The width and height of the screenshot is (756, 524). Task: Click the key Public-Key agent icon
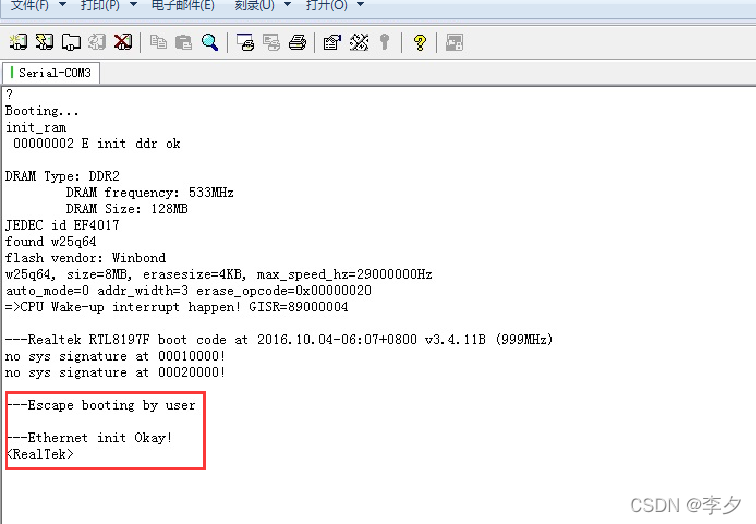click(384, 42)
